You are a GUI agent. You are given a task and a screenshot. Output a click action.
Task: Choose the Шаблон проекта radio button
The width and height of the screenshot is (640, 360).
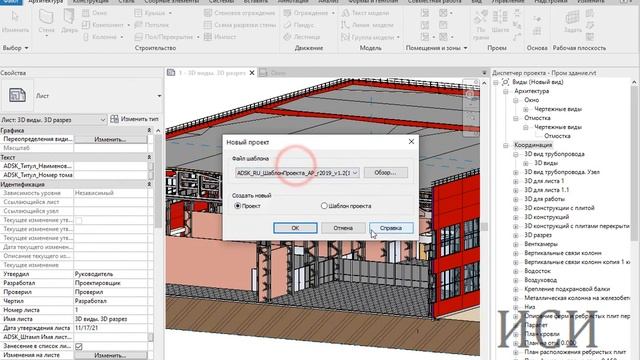click(324, 206)
